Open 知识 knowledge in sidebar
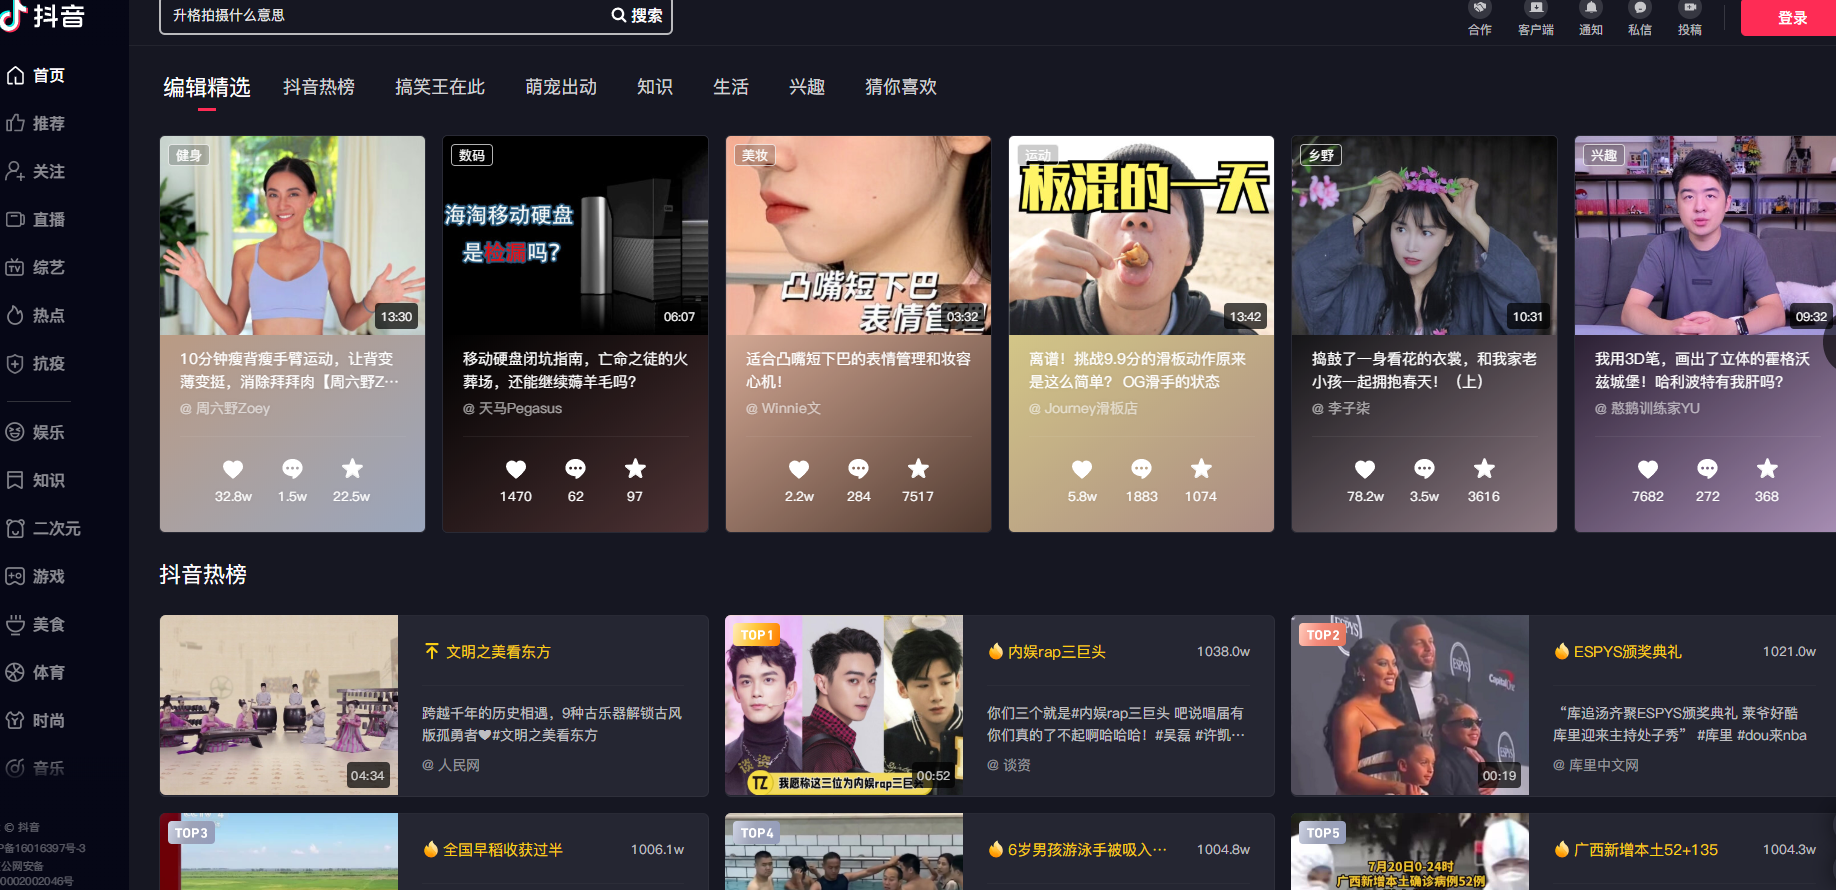 click(36, 481)
